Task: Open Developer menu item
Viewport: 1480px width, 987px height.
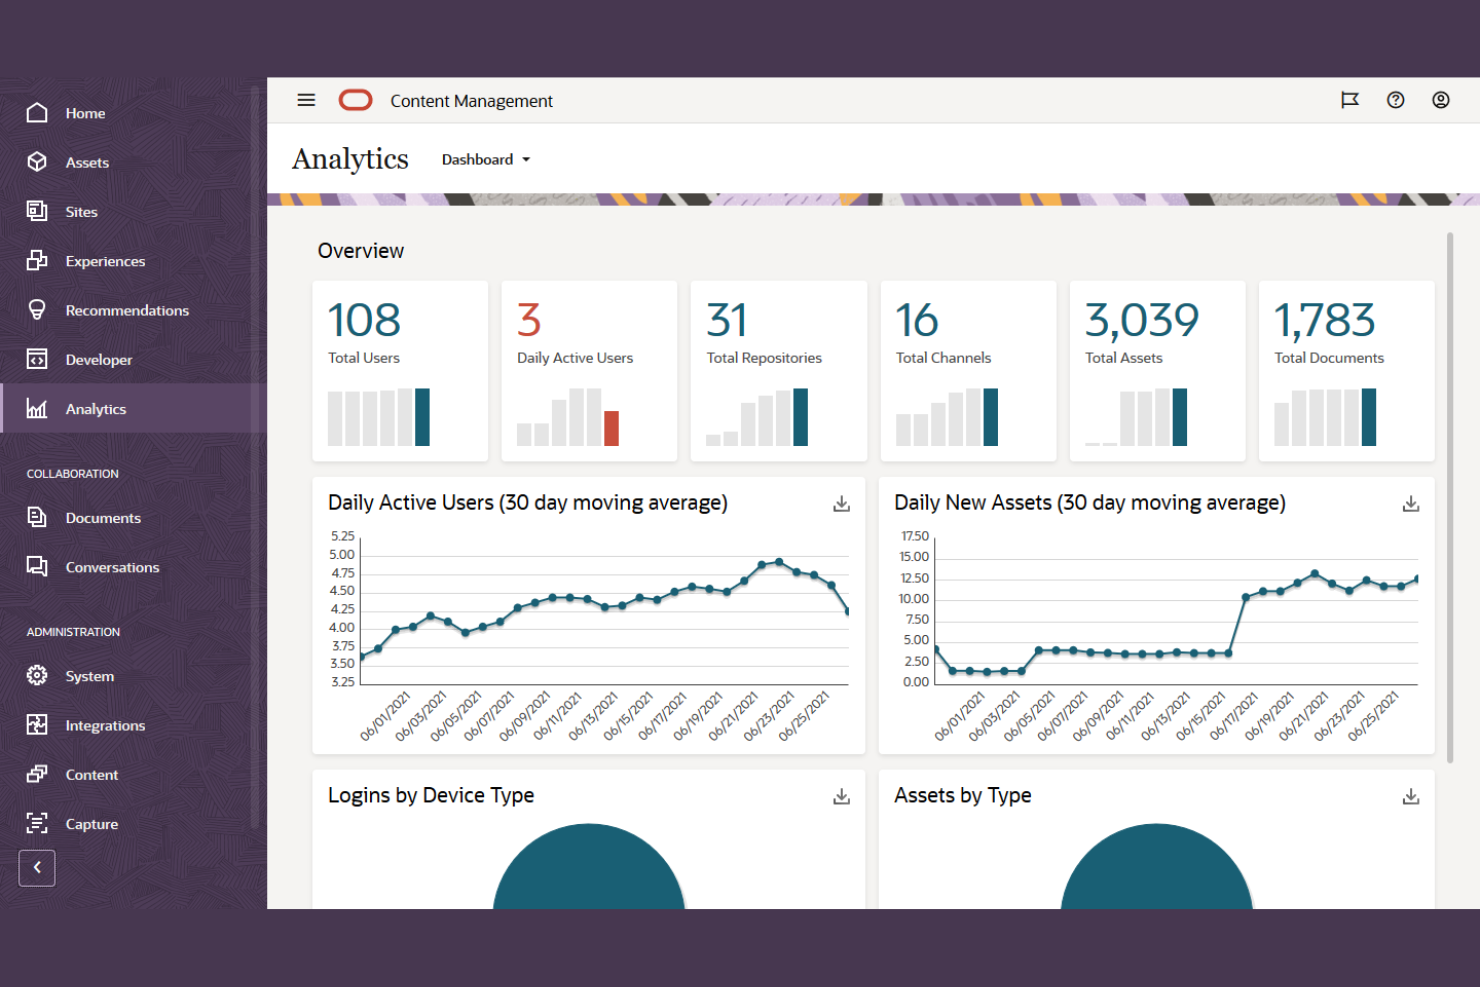Action: click(98, 360)
